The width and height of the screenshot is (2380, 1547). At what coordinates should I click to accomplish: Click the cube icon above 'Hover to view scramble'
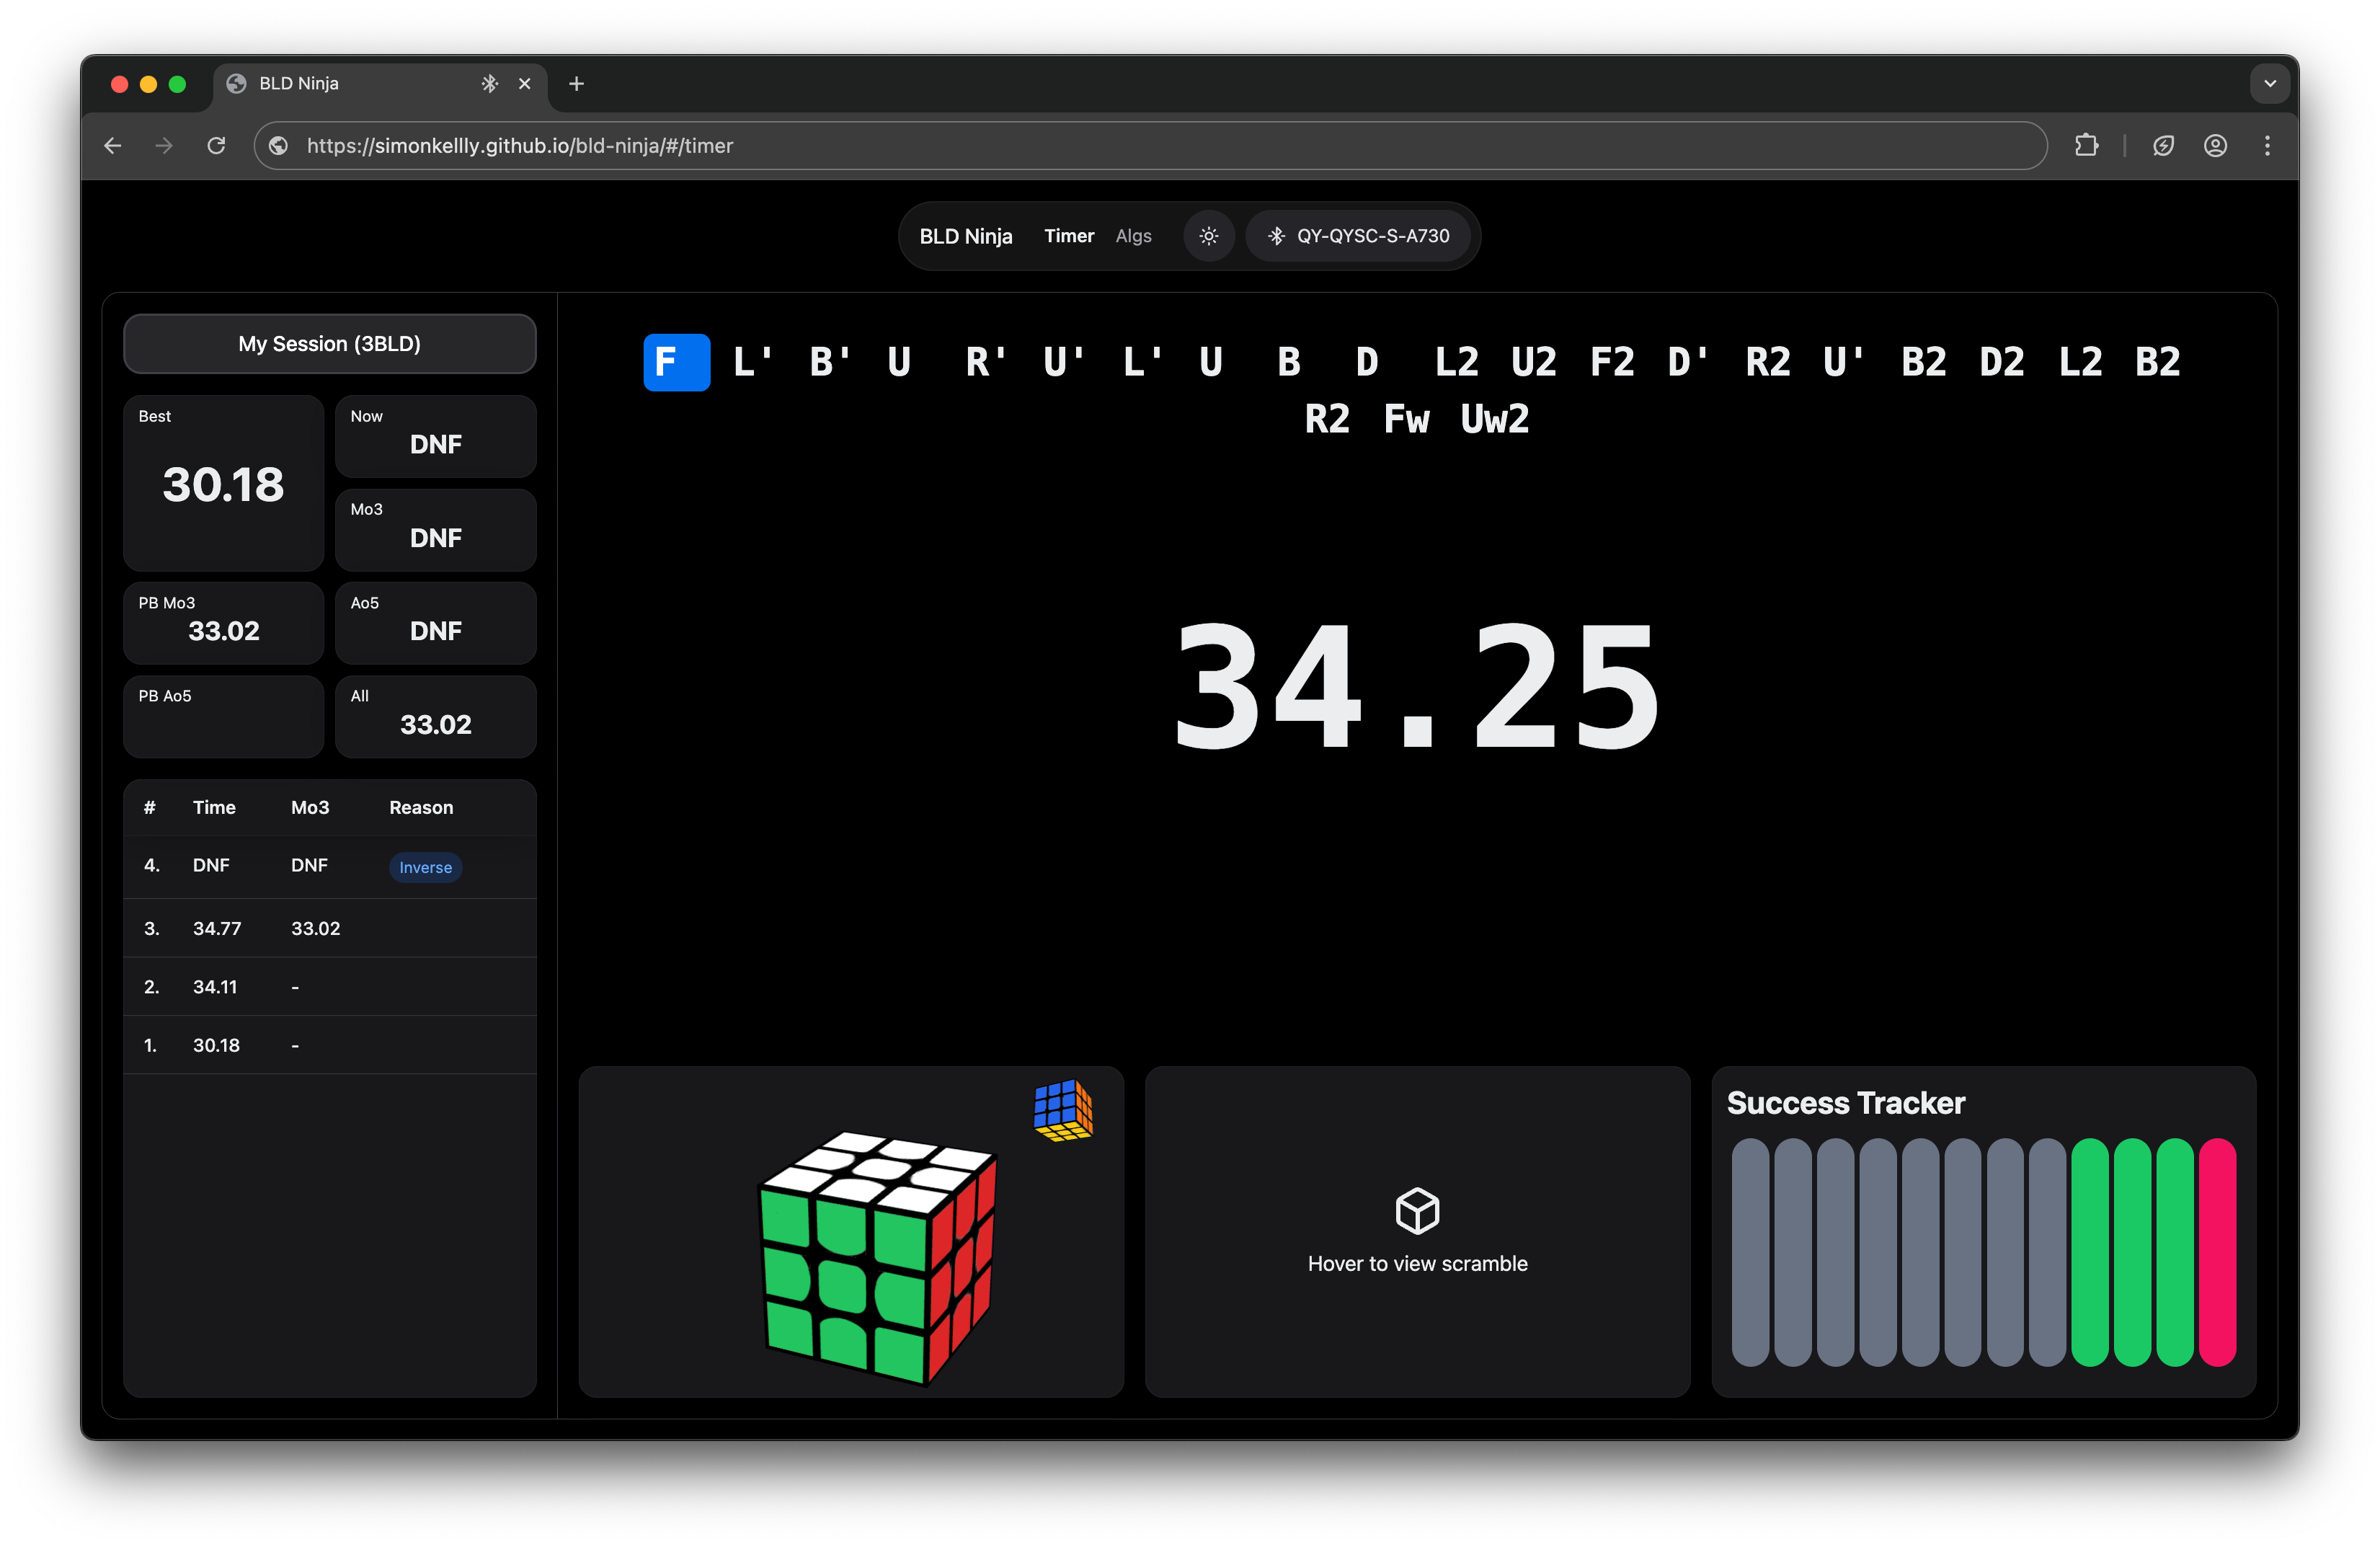tap(1416, 1212)
